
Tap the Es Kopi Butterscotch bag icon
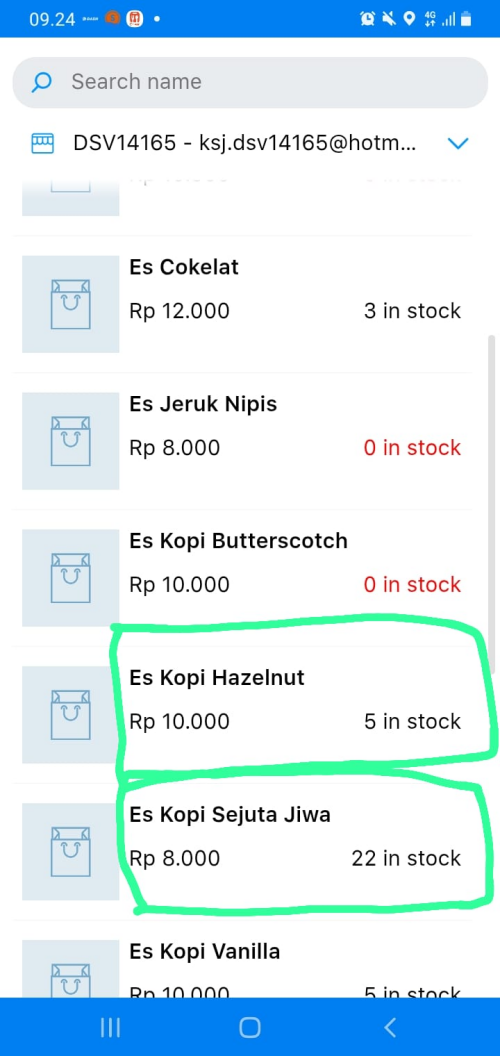pyautogui.click(x=71, y=578)
